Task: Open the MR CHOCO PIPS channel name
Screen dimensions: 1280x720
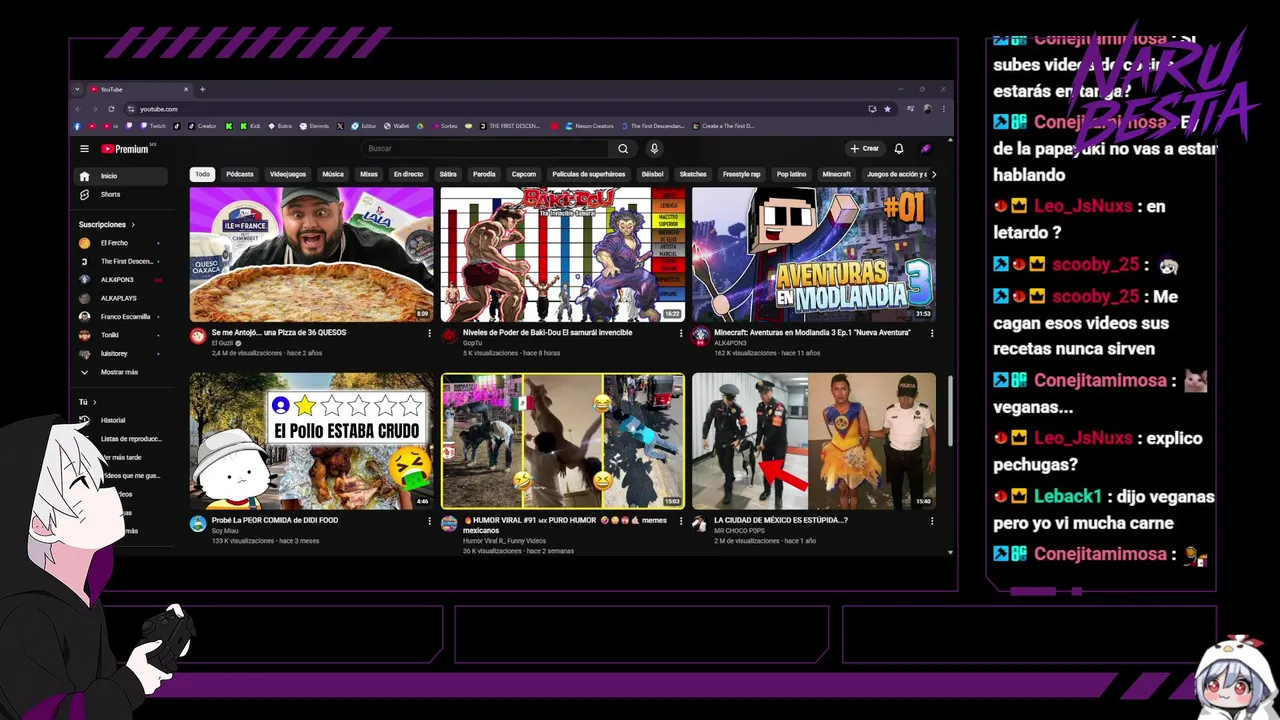Action: pyautogui.click(x=739, y=531)
